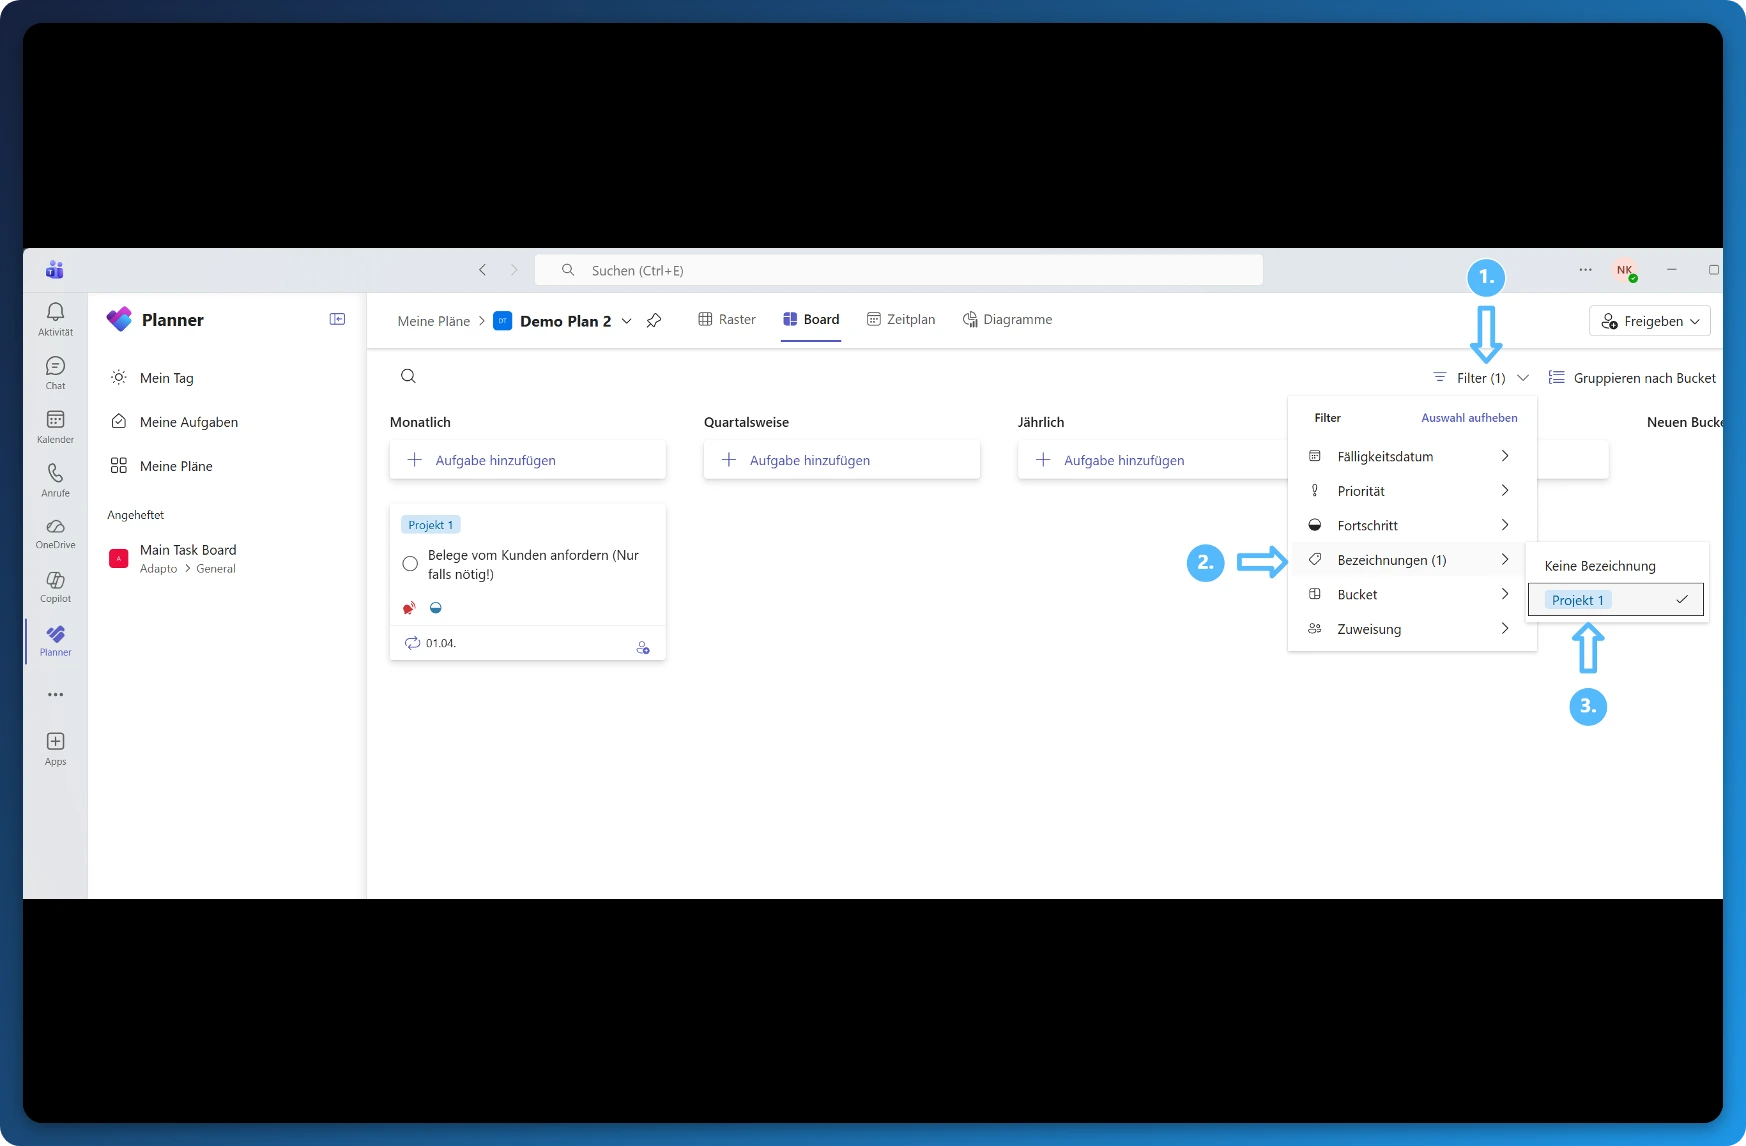Image resolution: width=1746 pixels, height=1146 pixels.
Task: Switch to the Zeitplan view tab
Action: [x=901, y=320]
